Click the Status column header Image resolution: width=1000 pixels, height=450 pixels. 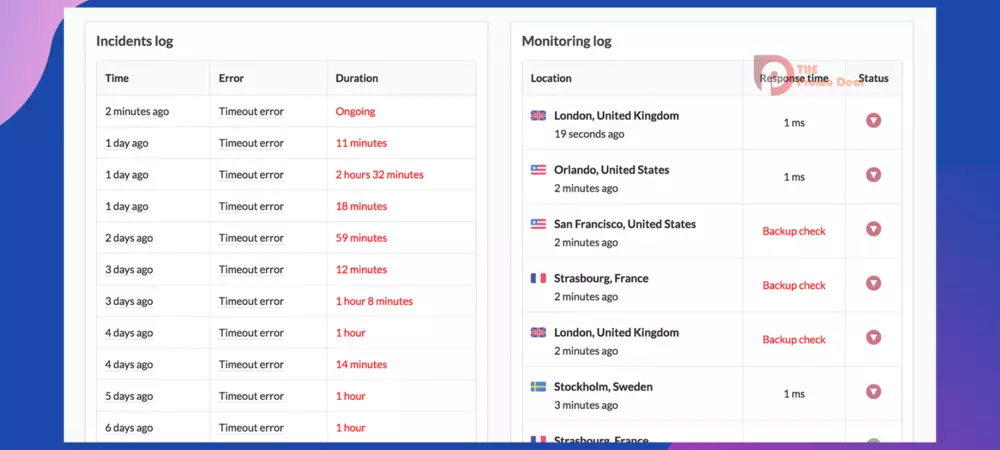pyautogui.click(x=873, y=78)
